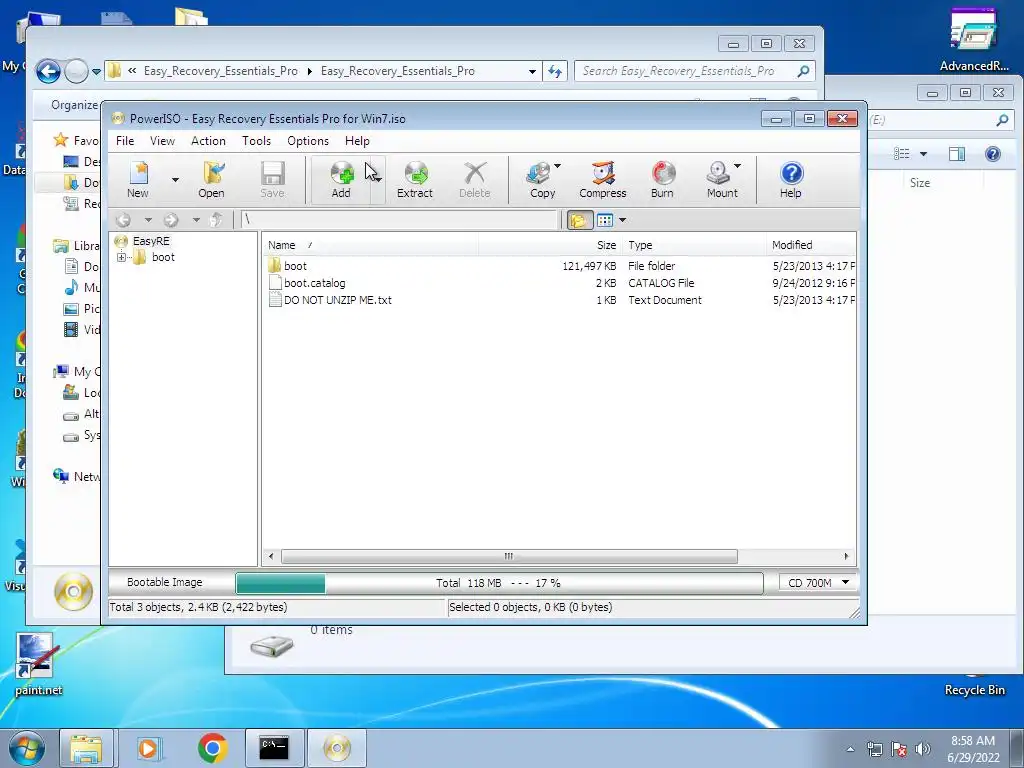Image resolution: width=1024 pixels, height=768 pixels.
Task: Expand the Copy dropdown arrow
Action: [557, 166]
